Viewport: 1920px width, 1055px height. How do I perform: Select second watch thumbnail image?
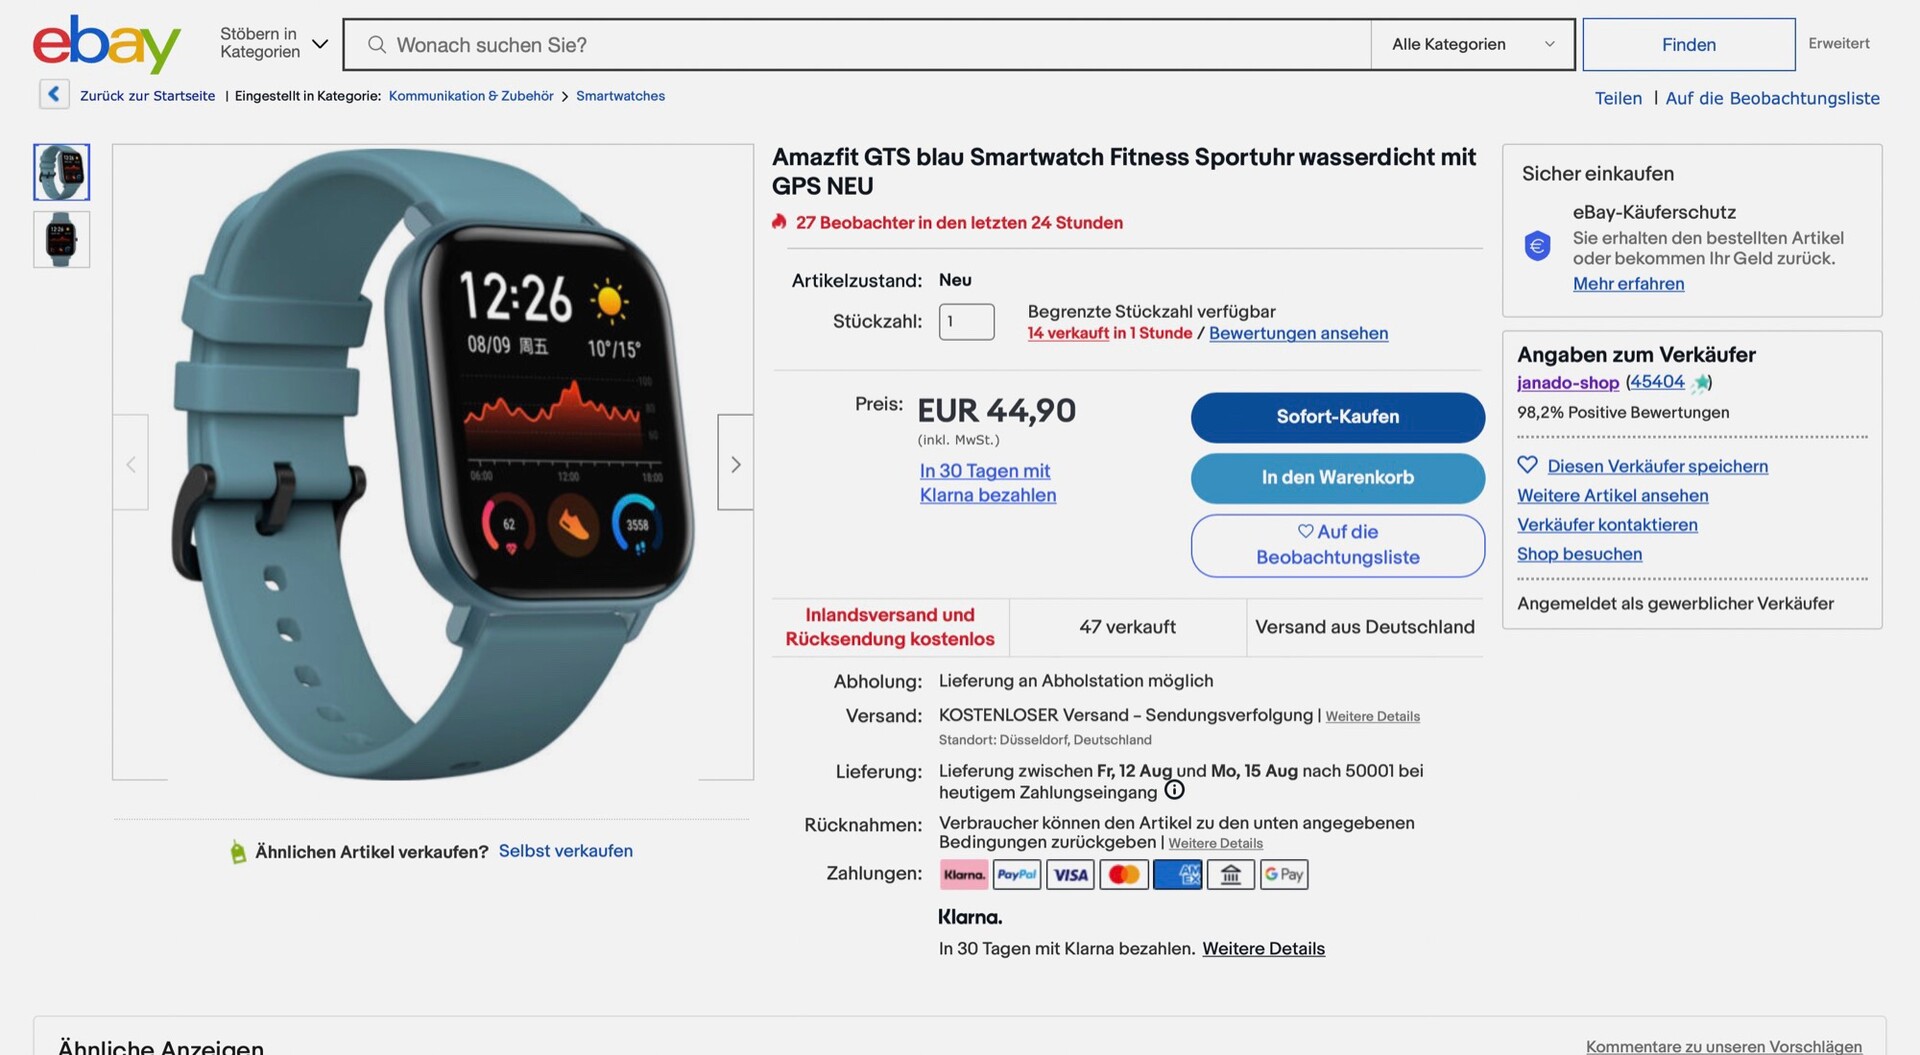tap(61, 240)
